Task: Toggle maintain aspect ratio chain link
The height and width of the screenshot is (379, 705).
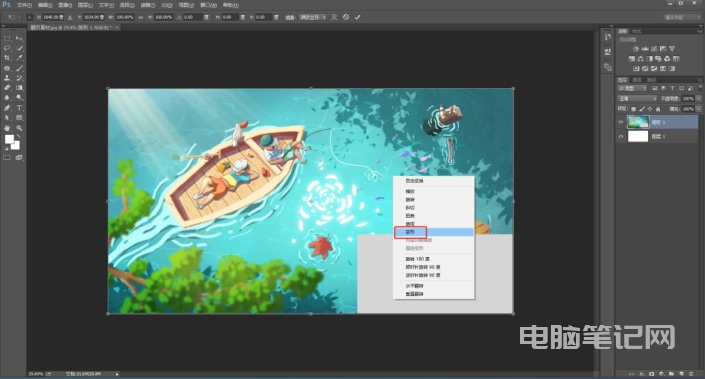Action: [x=140, y=17]
